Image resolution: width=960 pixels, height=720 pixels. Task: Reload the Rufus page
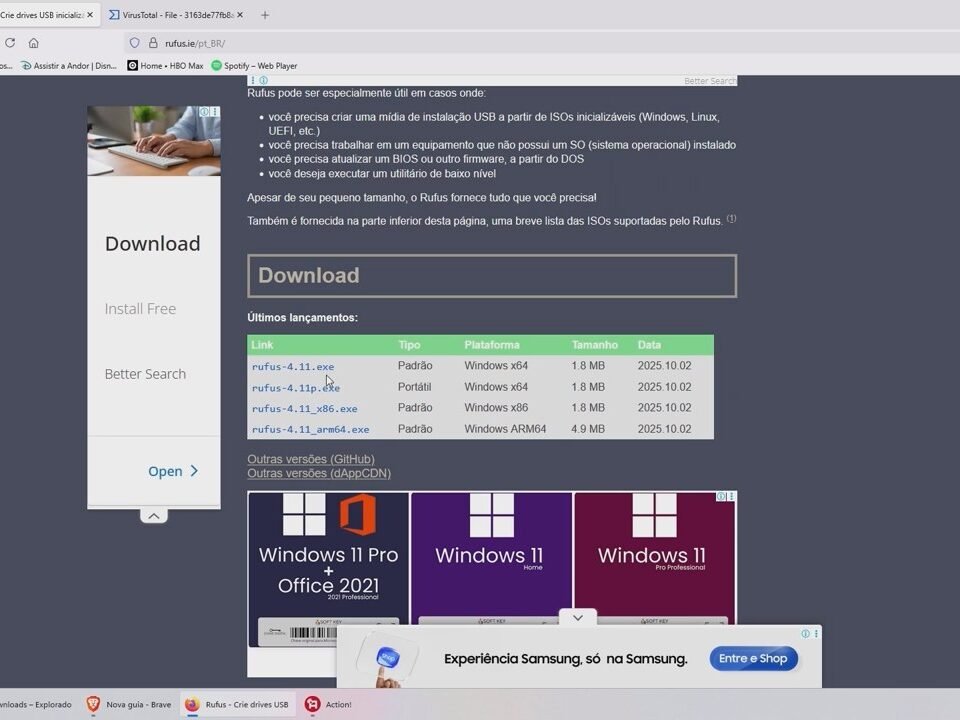[x=10, y=43]
